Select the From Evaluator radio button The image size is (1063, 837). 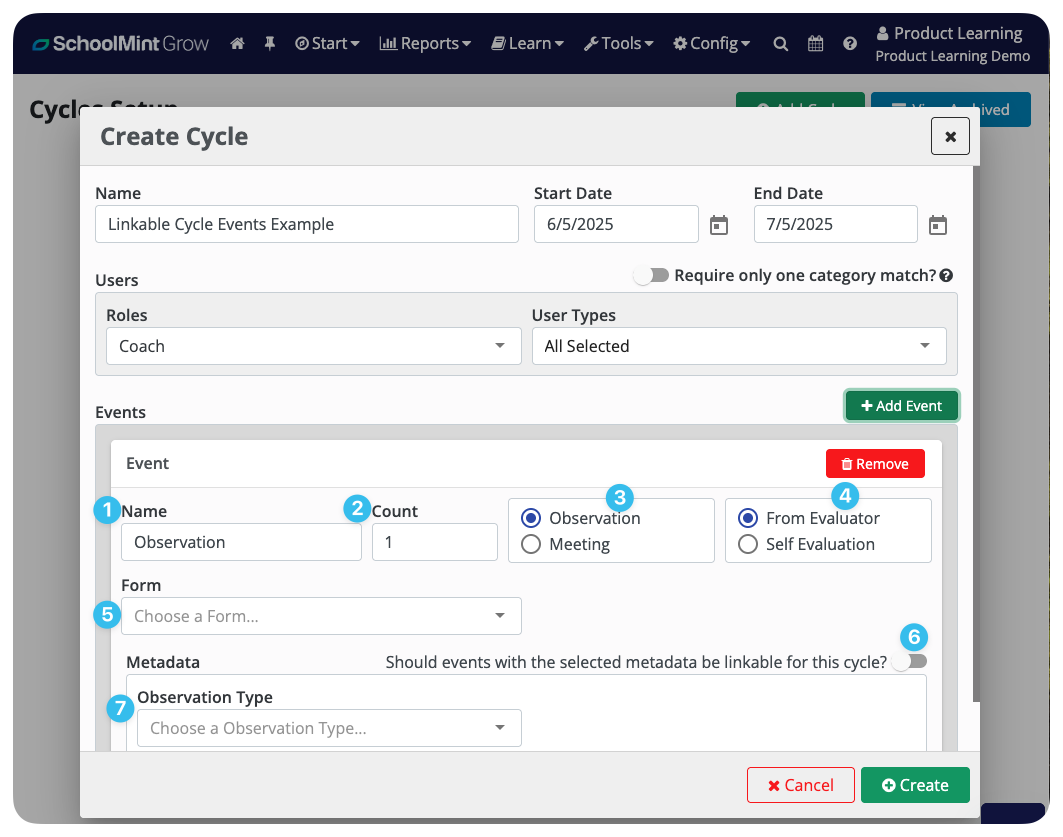point(748,518)
